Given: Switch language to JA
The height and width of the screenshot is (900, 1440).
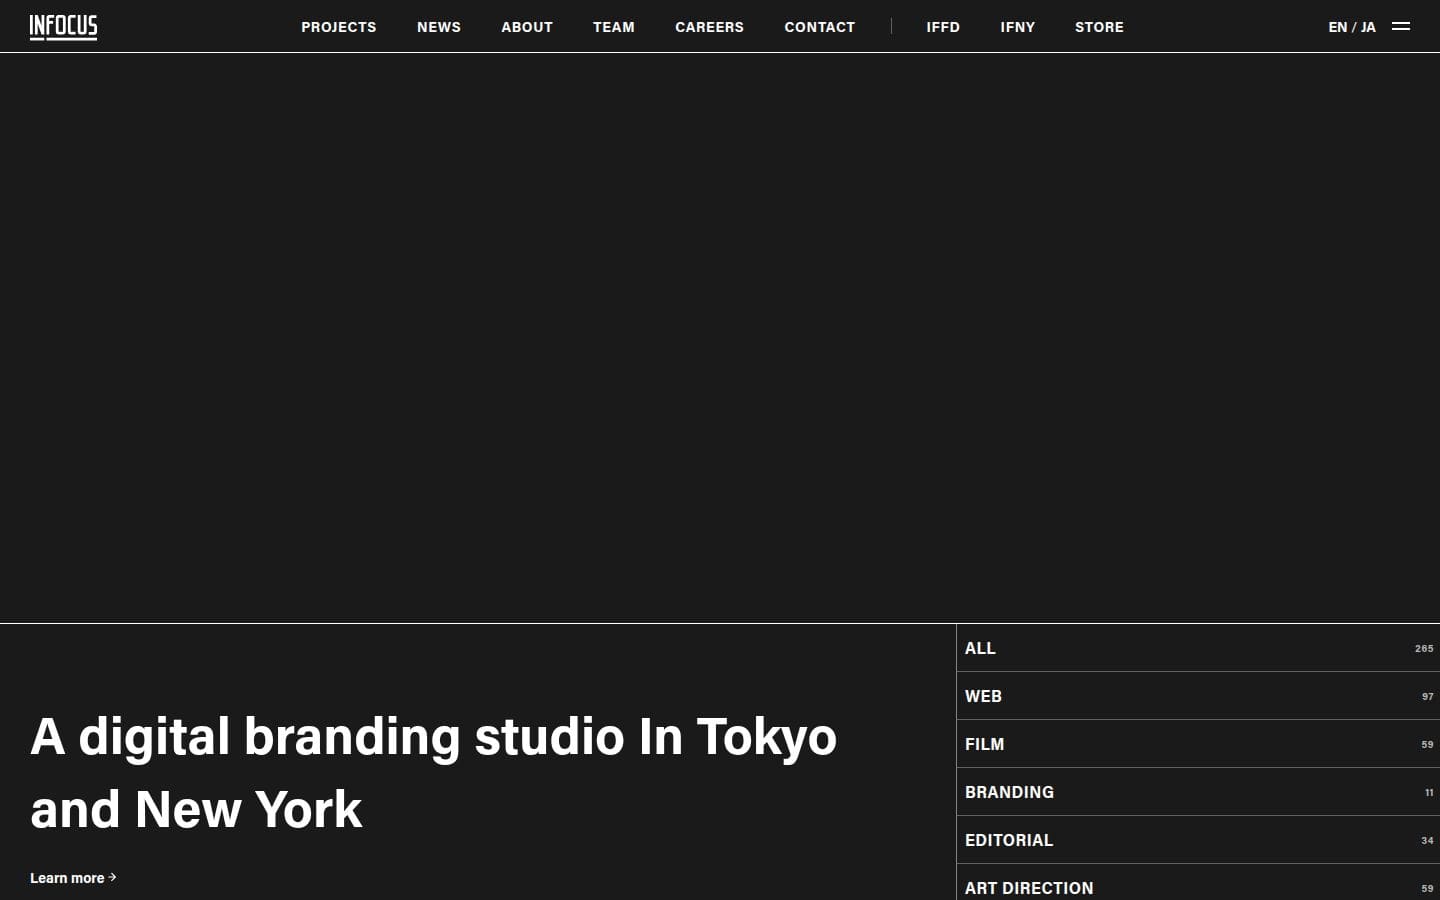Looking at the screenshot, I should [x=1368, y=27].
